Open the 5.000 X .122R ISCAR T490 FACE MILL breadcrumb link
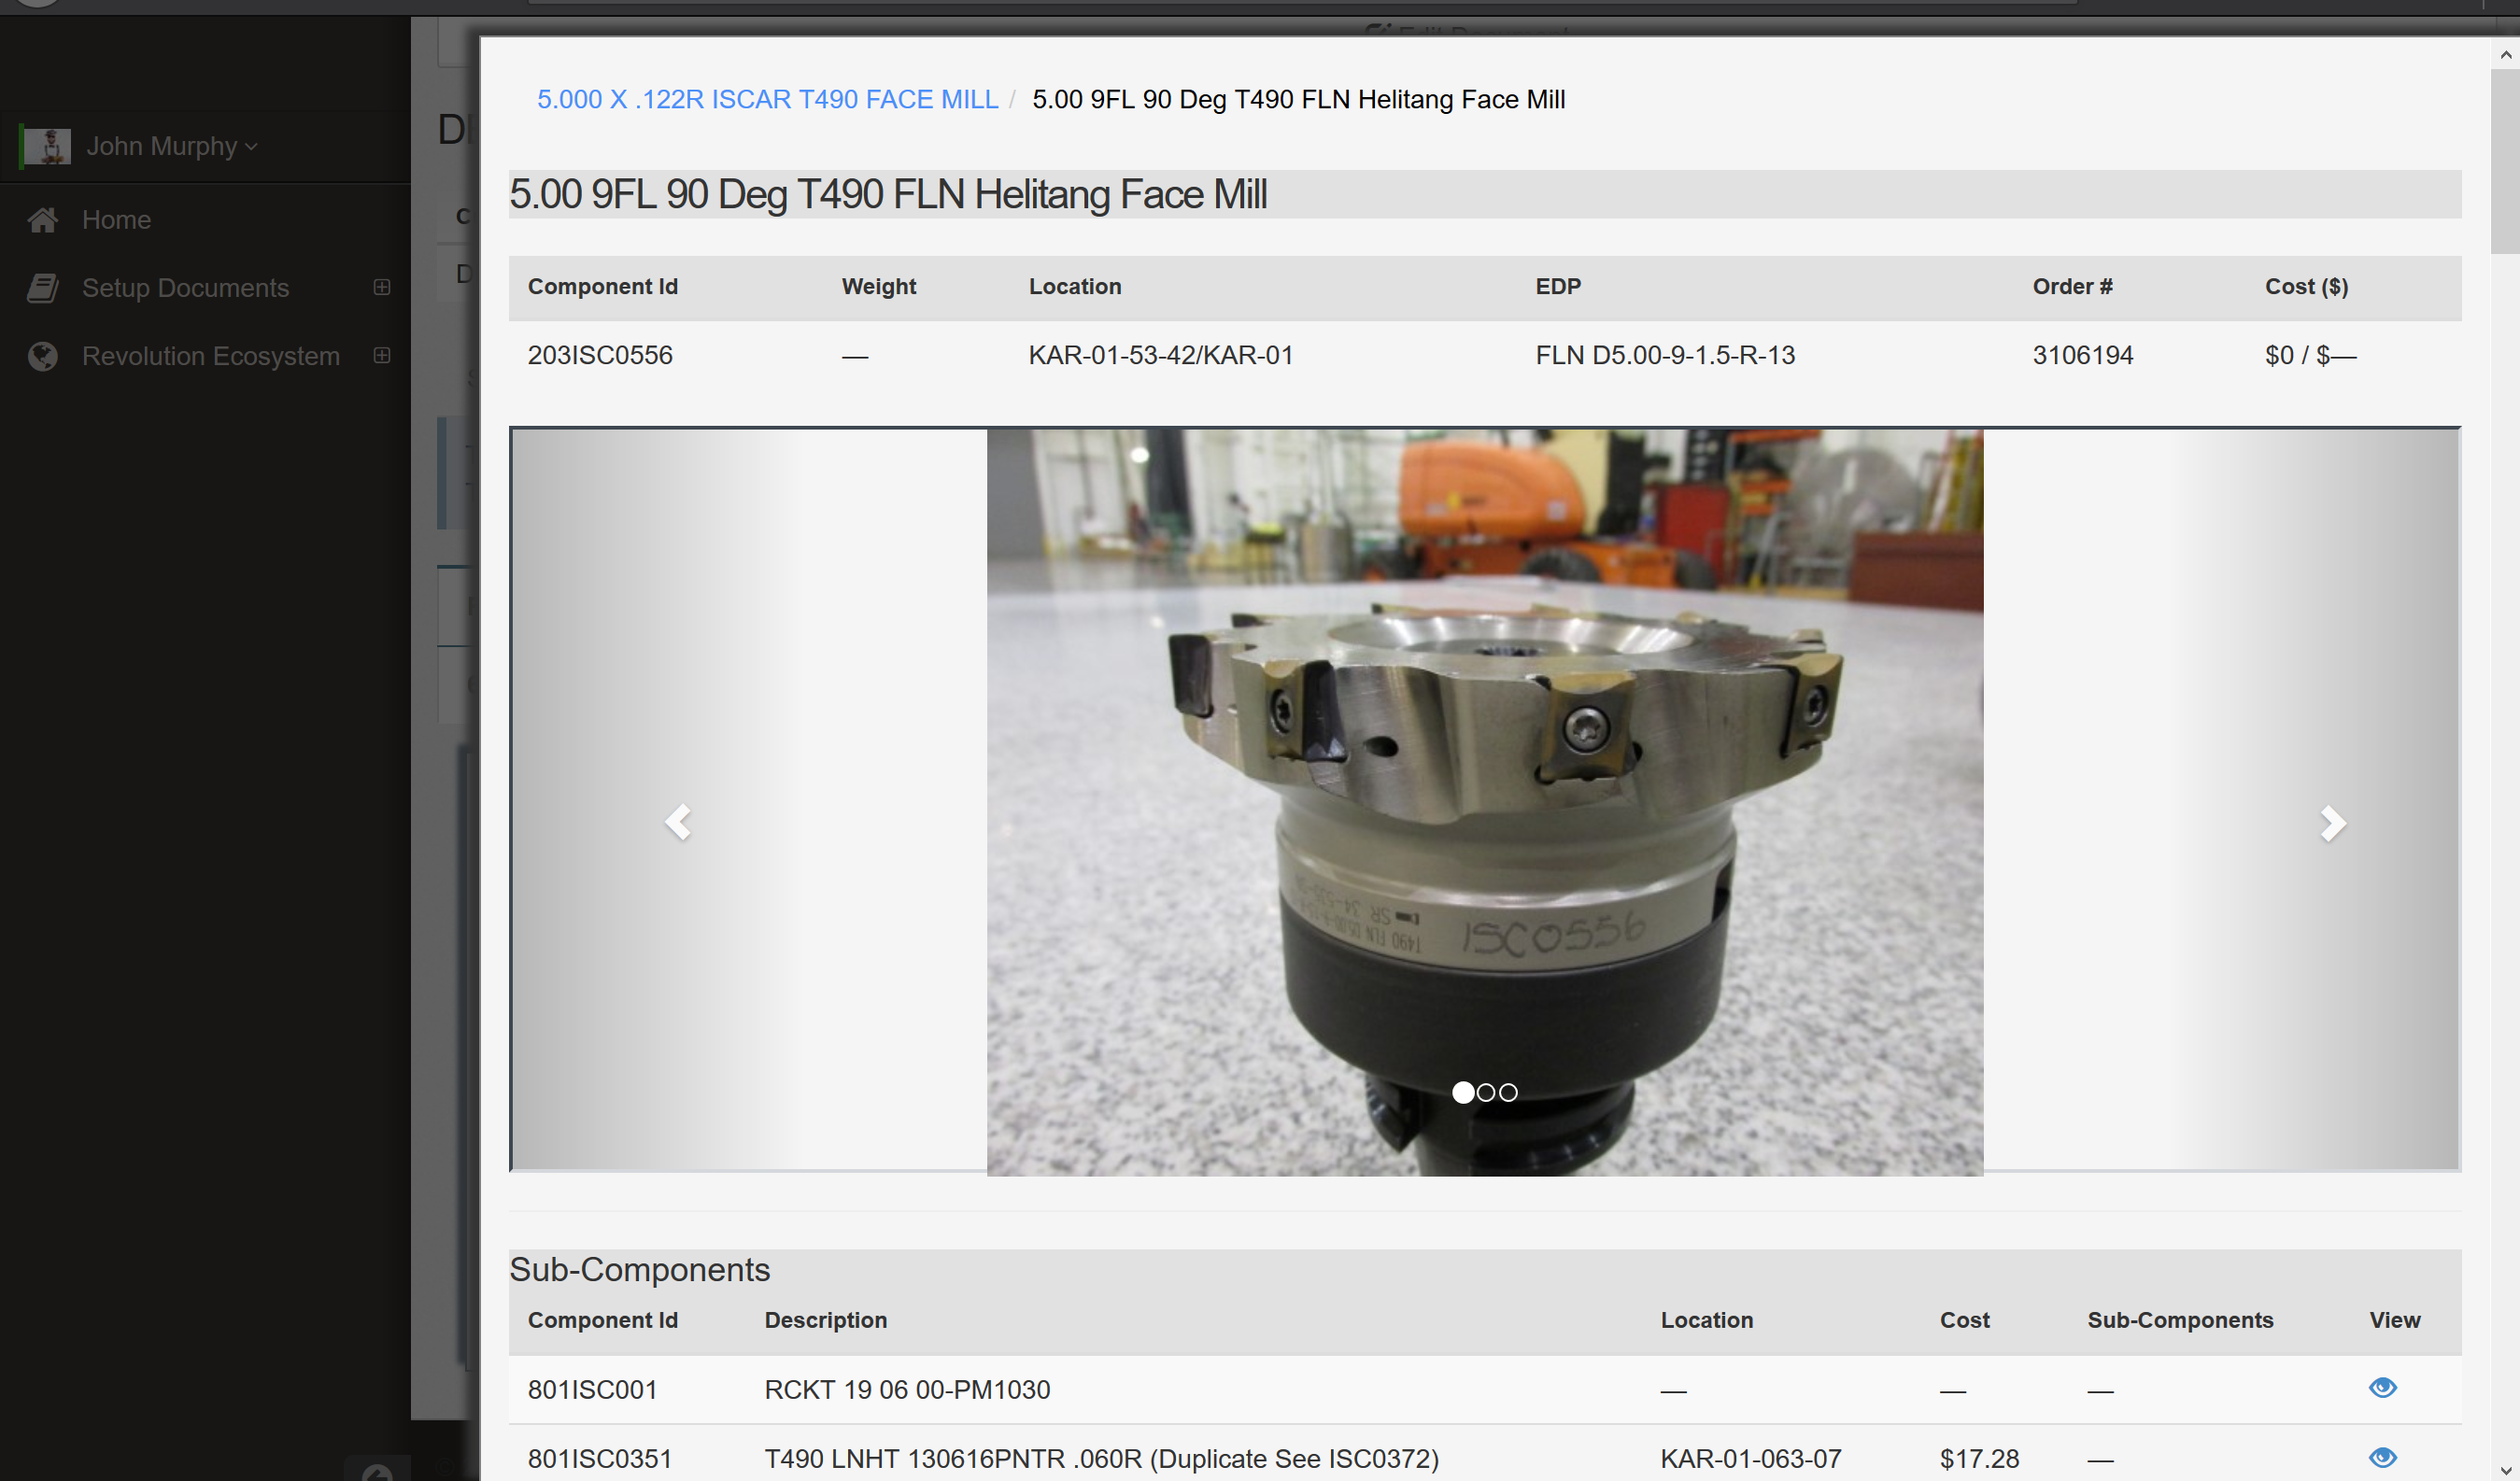The image size is (2520, 1481). point(767,99)
